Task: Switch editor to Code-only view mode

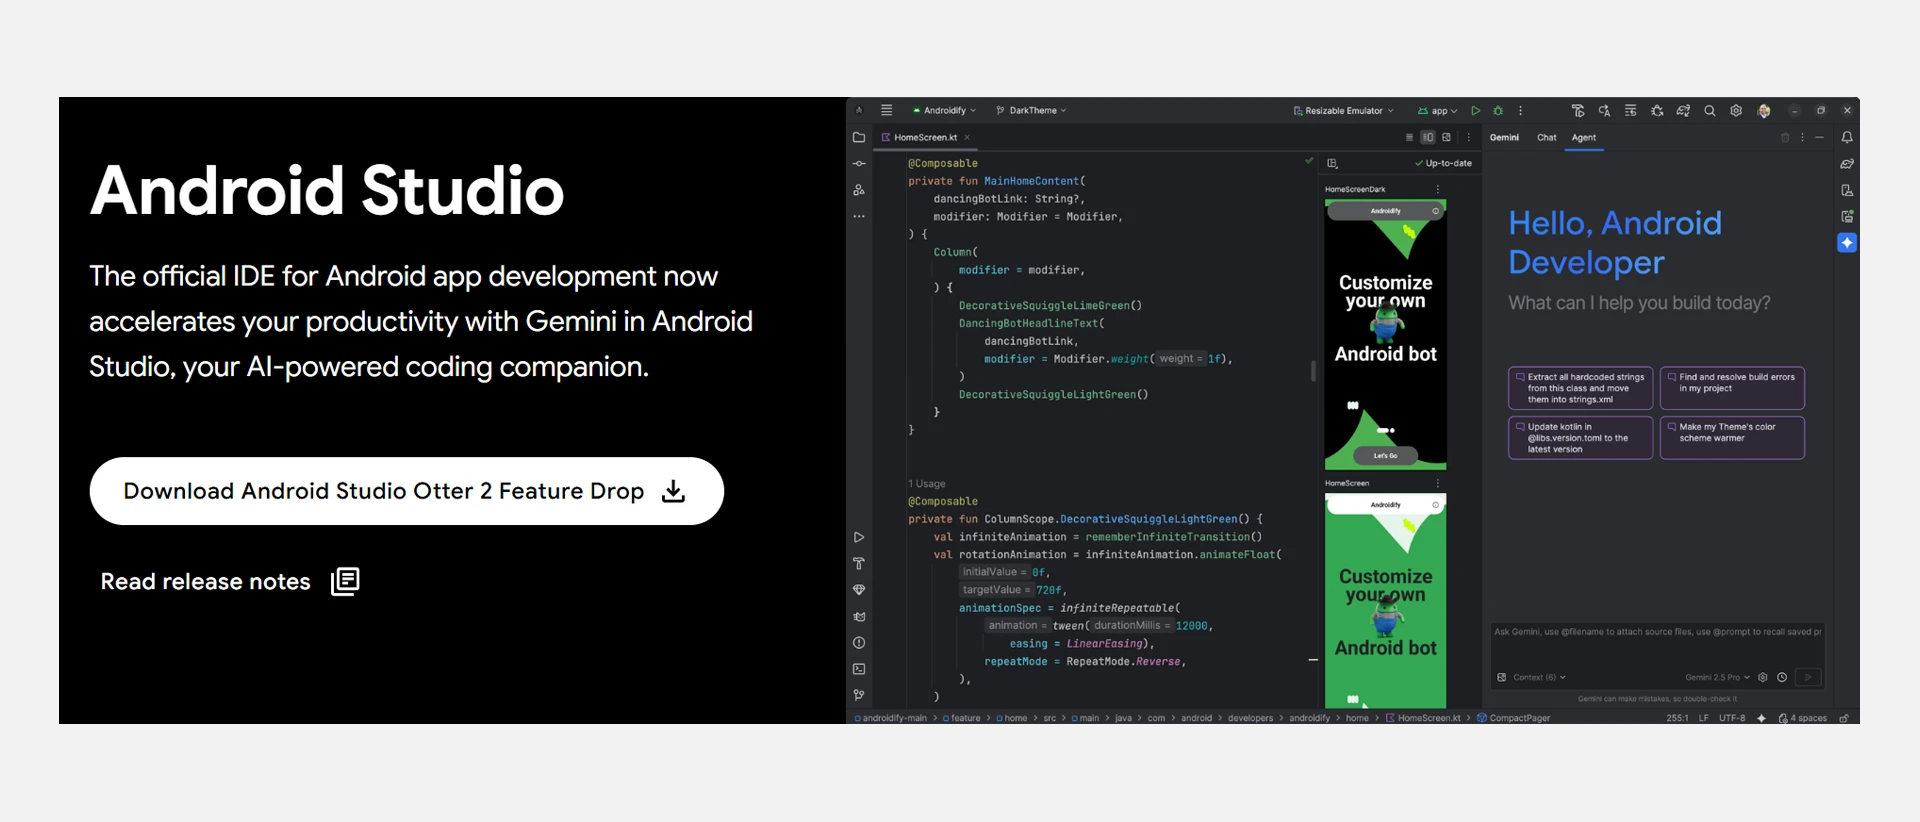Action: tap(1409, 138)
